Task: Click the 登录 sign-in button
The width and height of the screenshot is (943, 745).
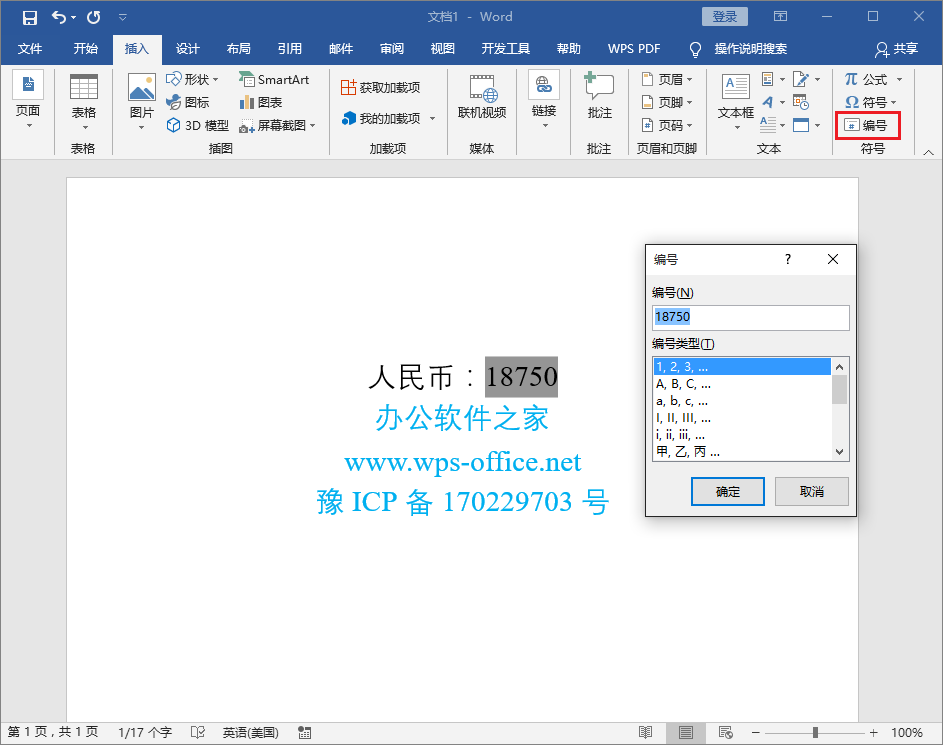Action: (725, 17)
